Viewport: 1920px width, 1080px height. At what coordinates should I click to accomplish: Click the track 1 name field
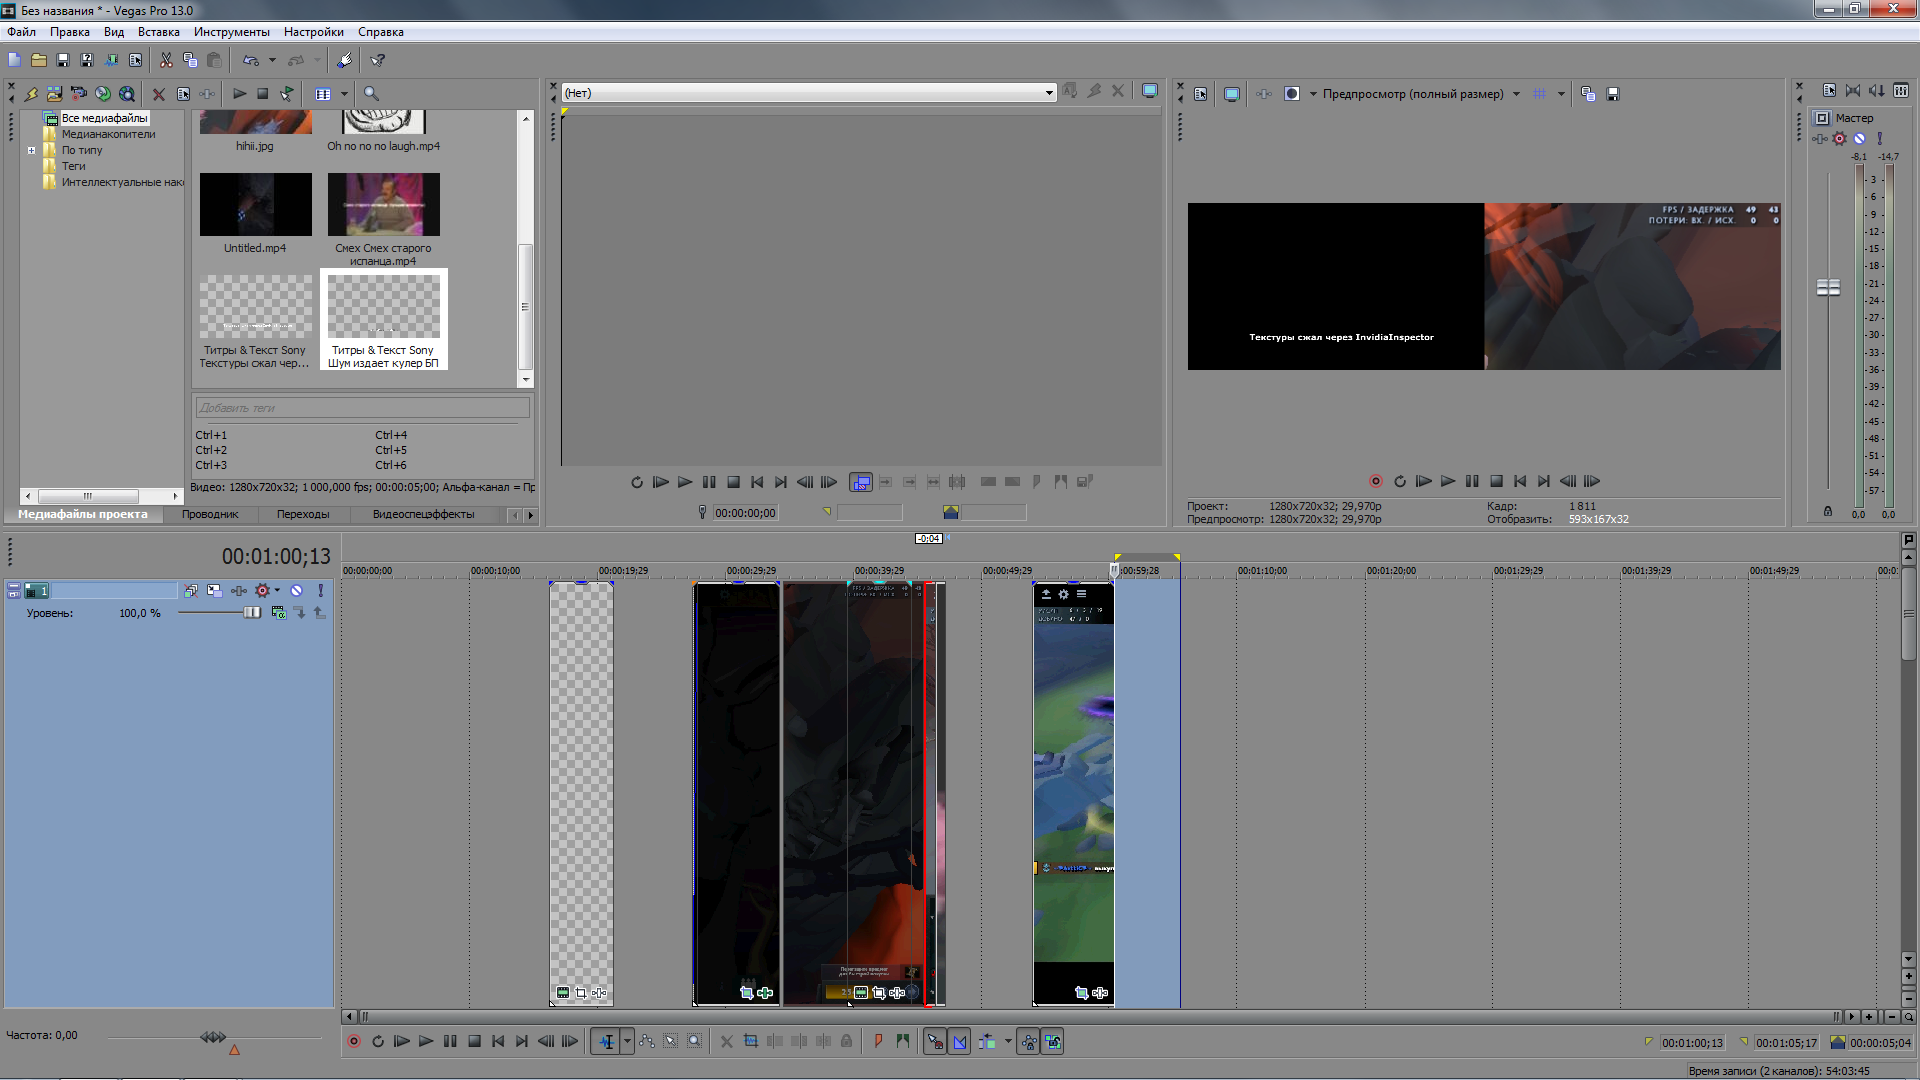pyautogui.click(x=113, y=591)
